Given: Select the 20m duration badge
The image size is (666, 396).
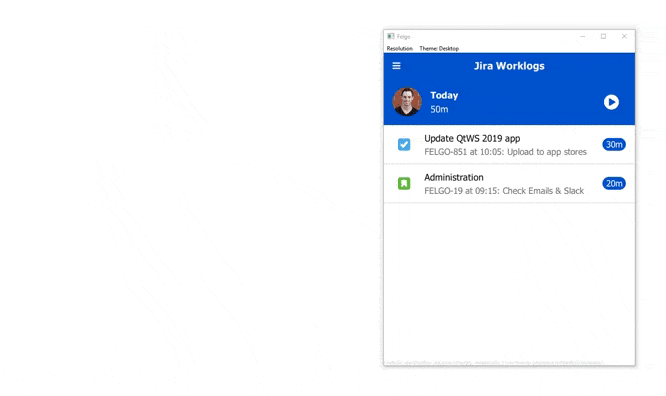Looking at the screenshot, I should click(x=614, y=184).
